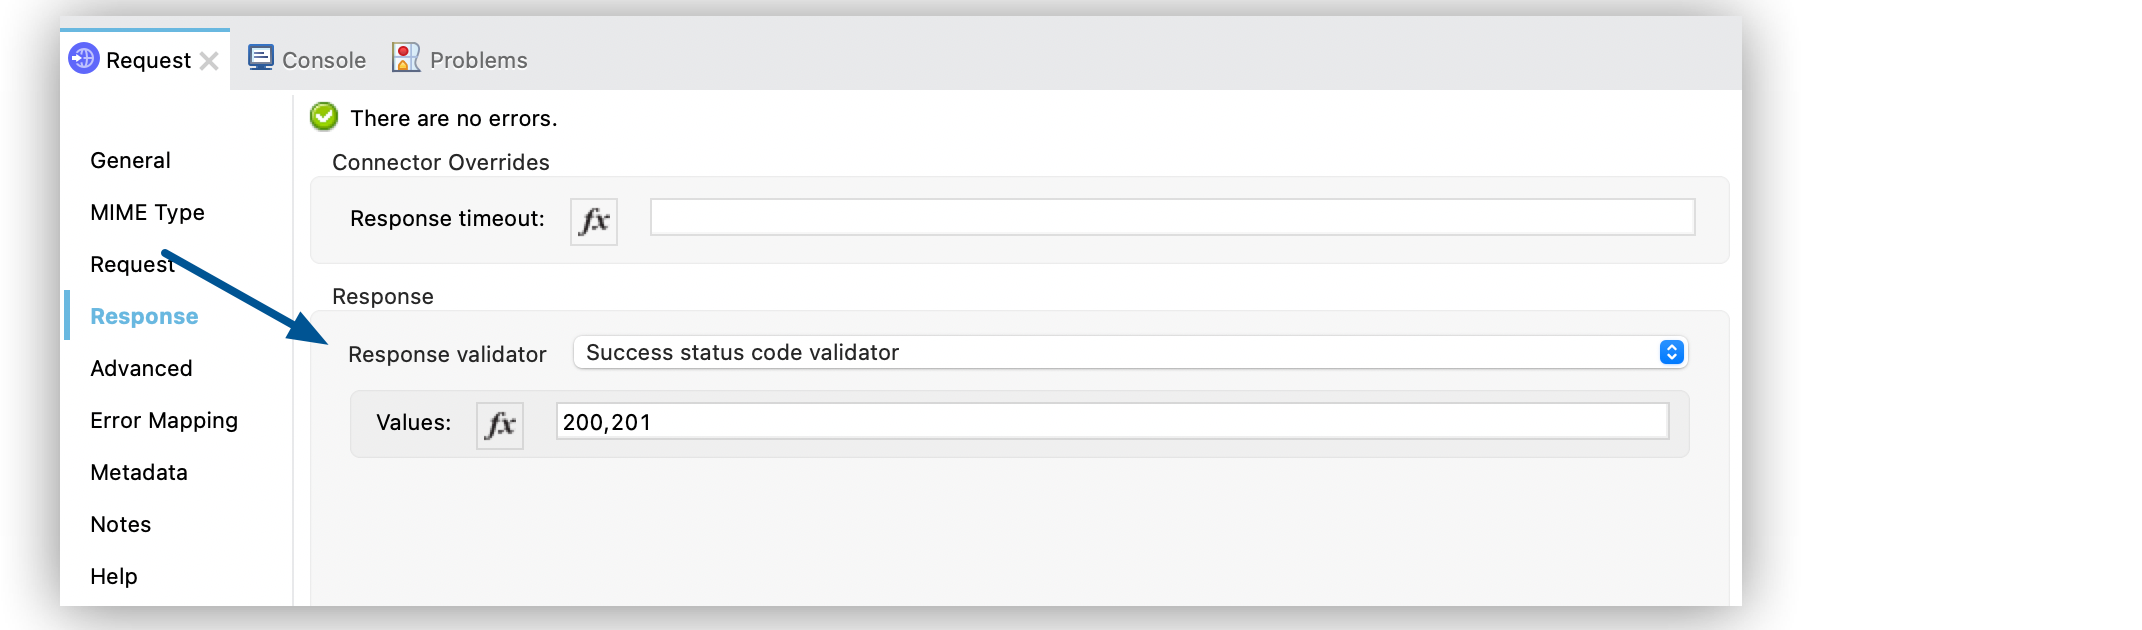2142x630 pixels.
Task: Open the Advanced section
Action: point(141,368)
